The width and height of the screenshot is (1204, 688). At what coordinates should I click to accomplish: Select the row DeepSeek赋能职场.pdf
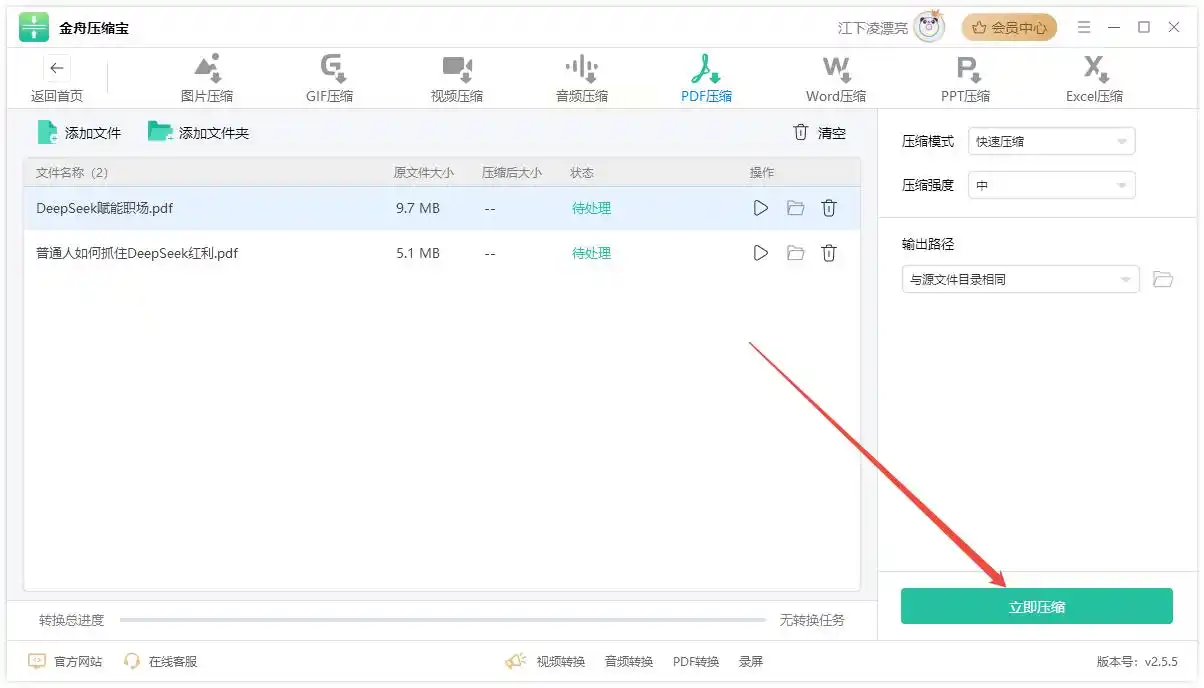[x=441, y=208]
